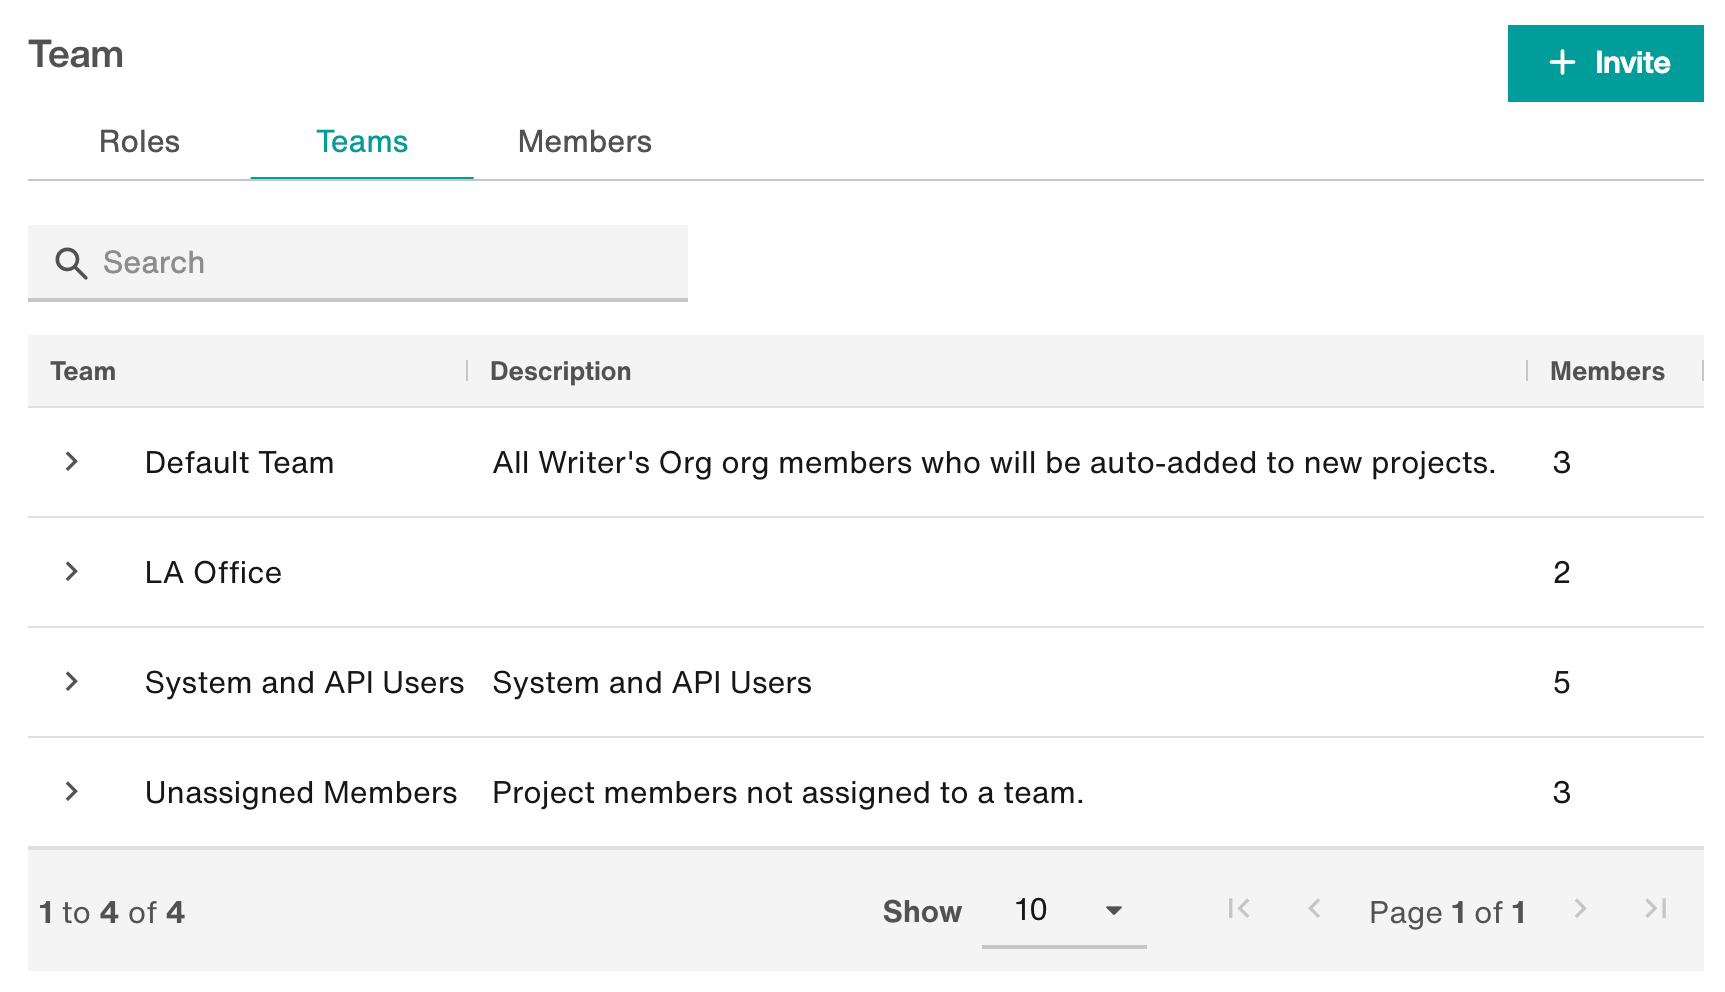This screenshot has width=1725, height=992.
Task: Click description 'Project members not assigned to a team.'
Action: [788, 793]
